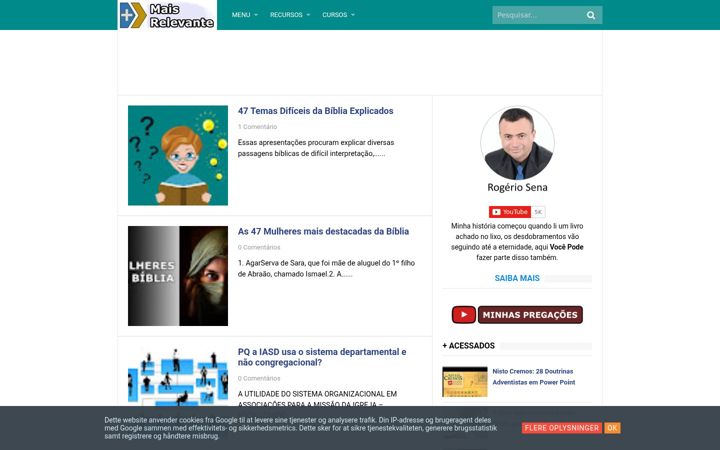Click excerpt '1. AgarServa de Sara'
Image resolution: width=720 pixels, height=450 pixels.
271,263
